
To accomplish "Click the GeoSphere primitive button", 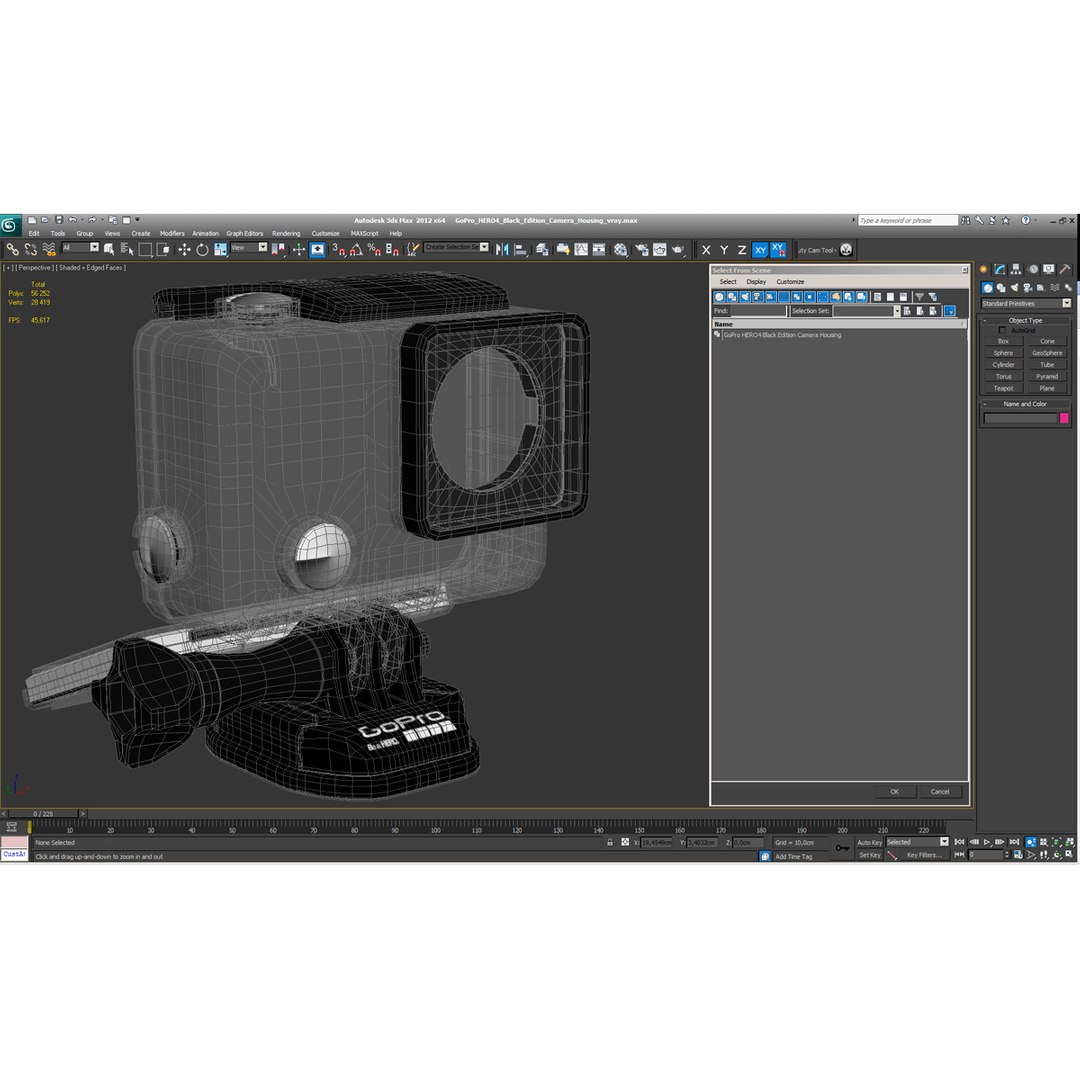I will (1047, 353).
